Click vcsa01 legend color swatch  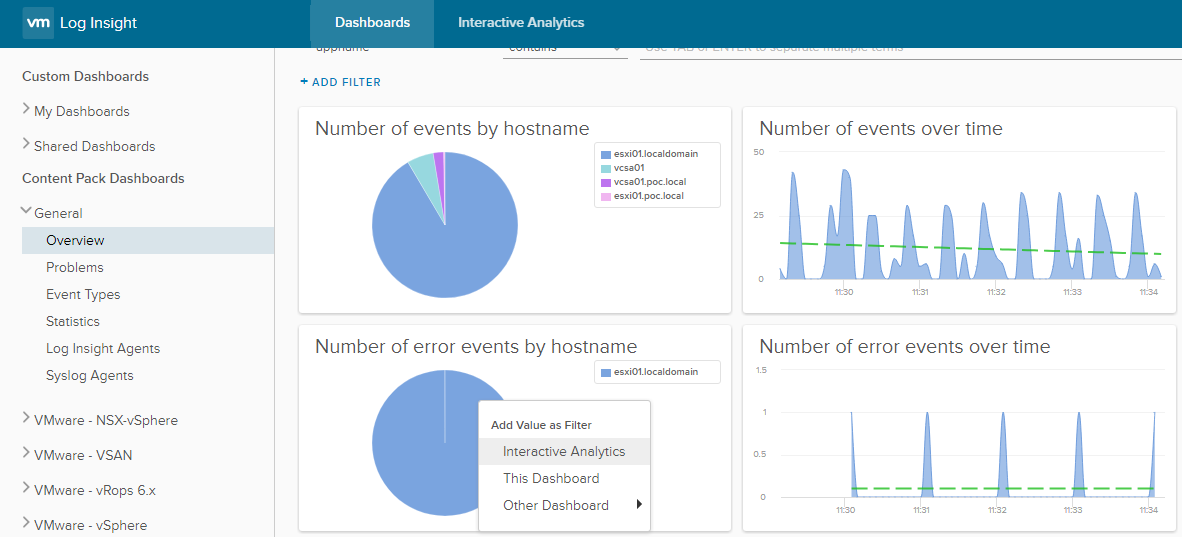click(606, 168)
